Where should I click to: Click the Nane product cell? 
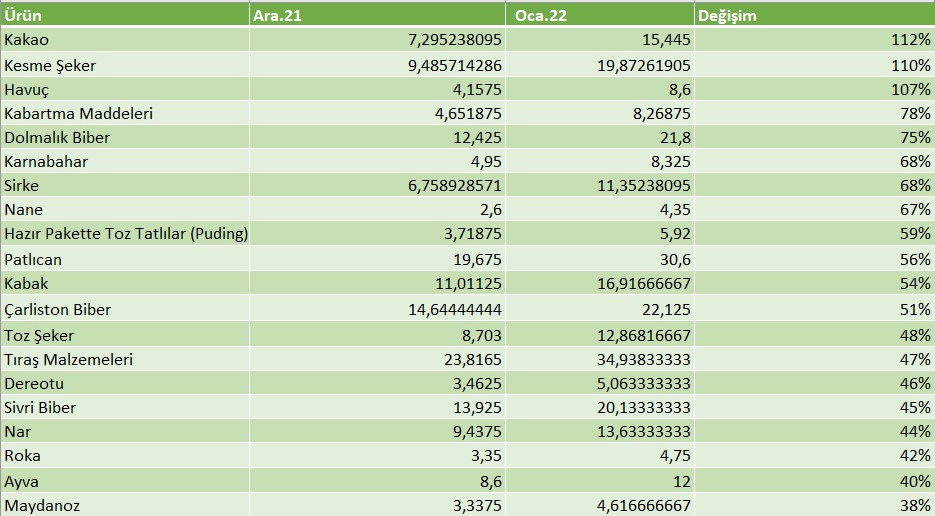(x=124, y=210)
